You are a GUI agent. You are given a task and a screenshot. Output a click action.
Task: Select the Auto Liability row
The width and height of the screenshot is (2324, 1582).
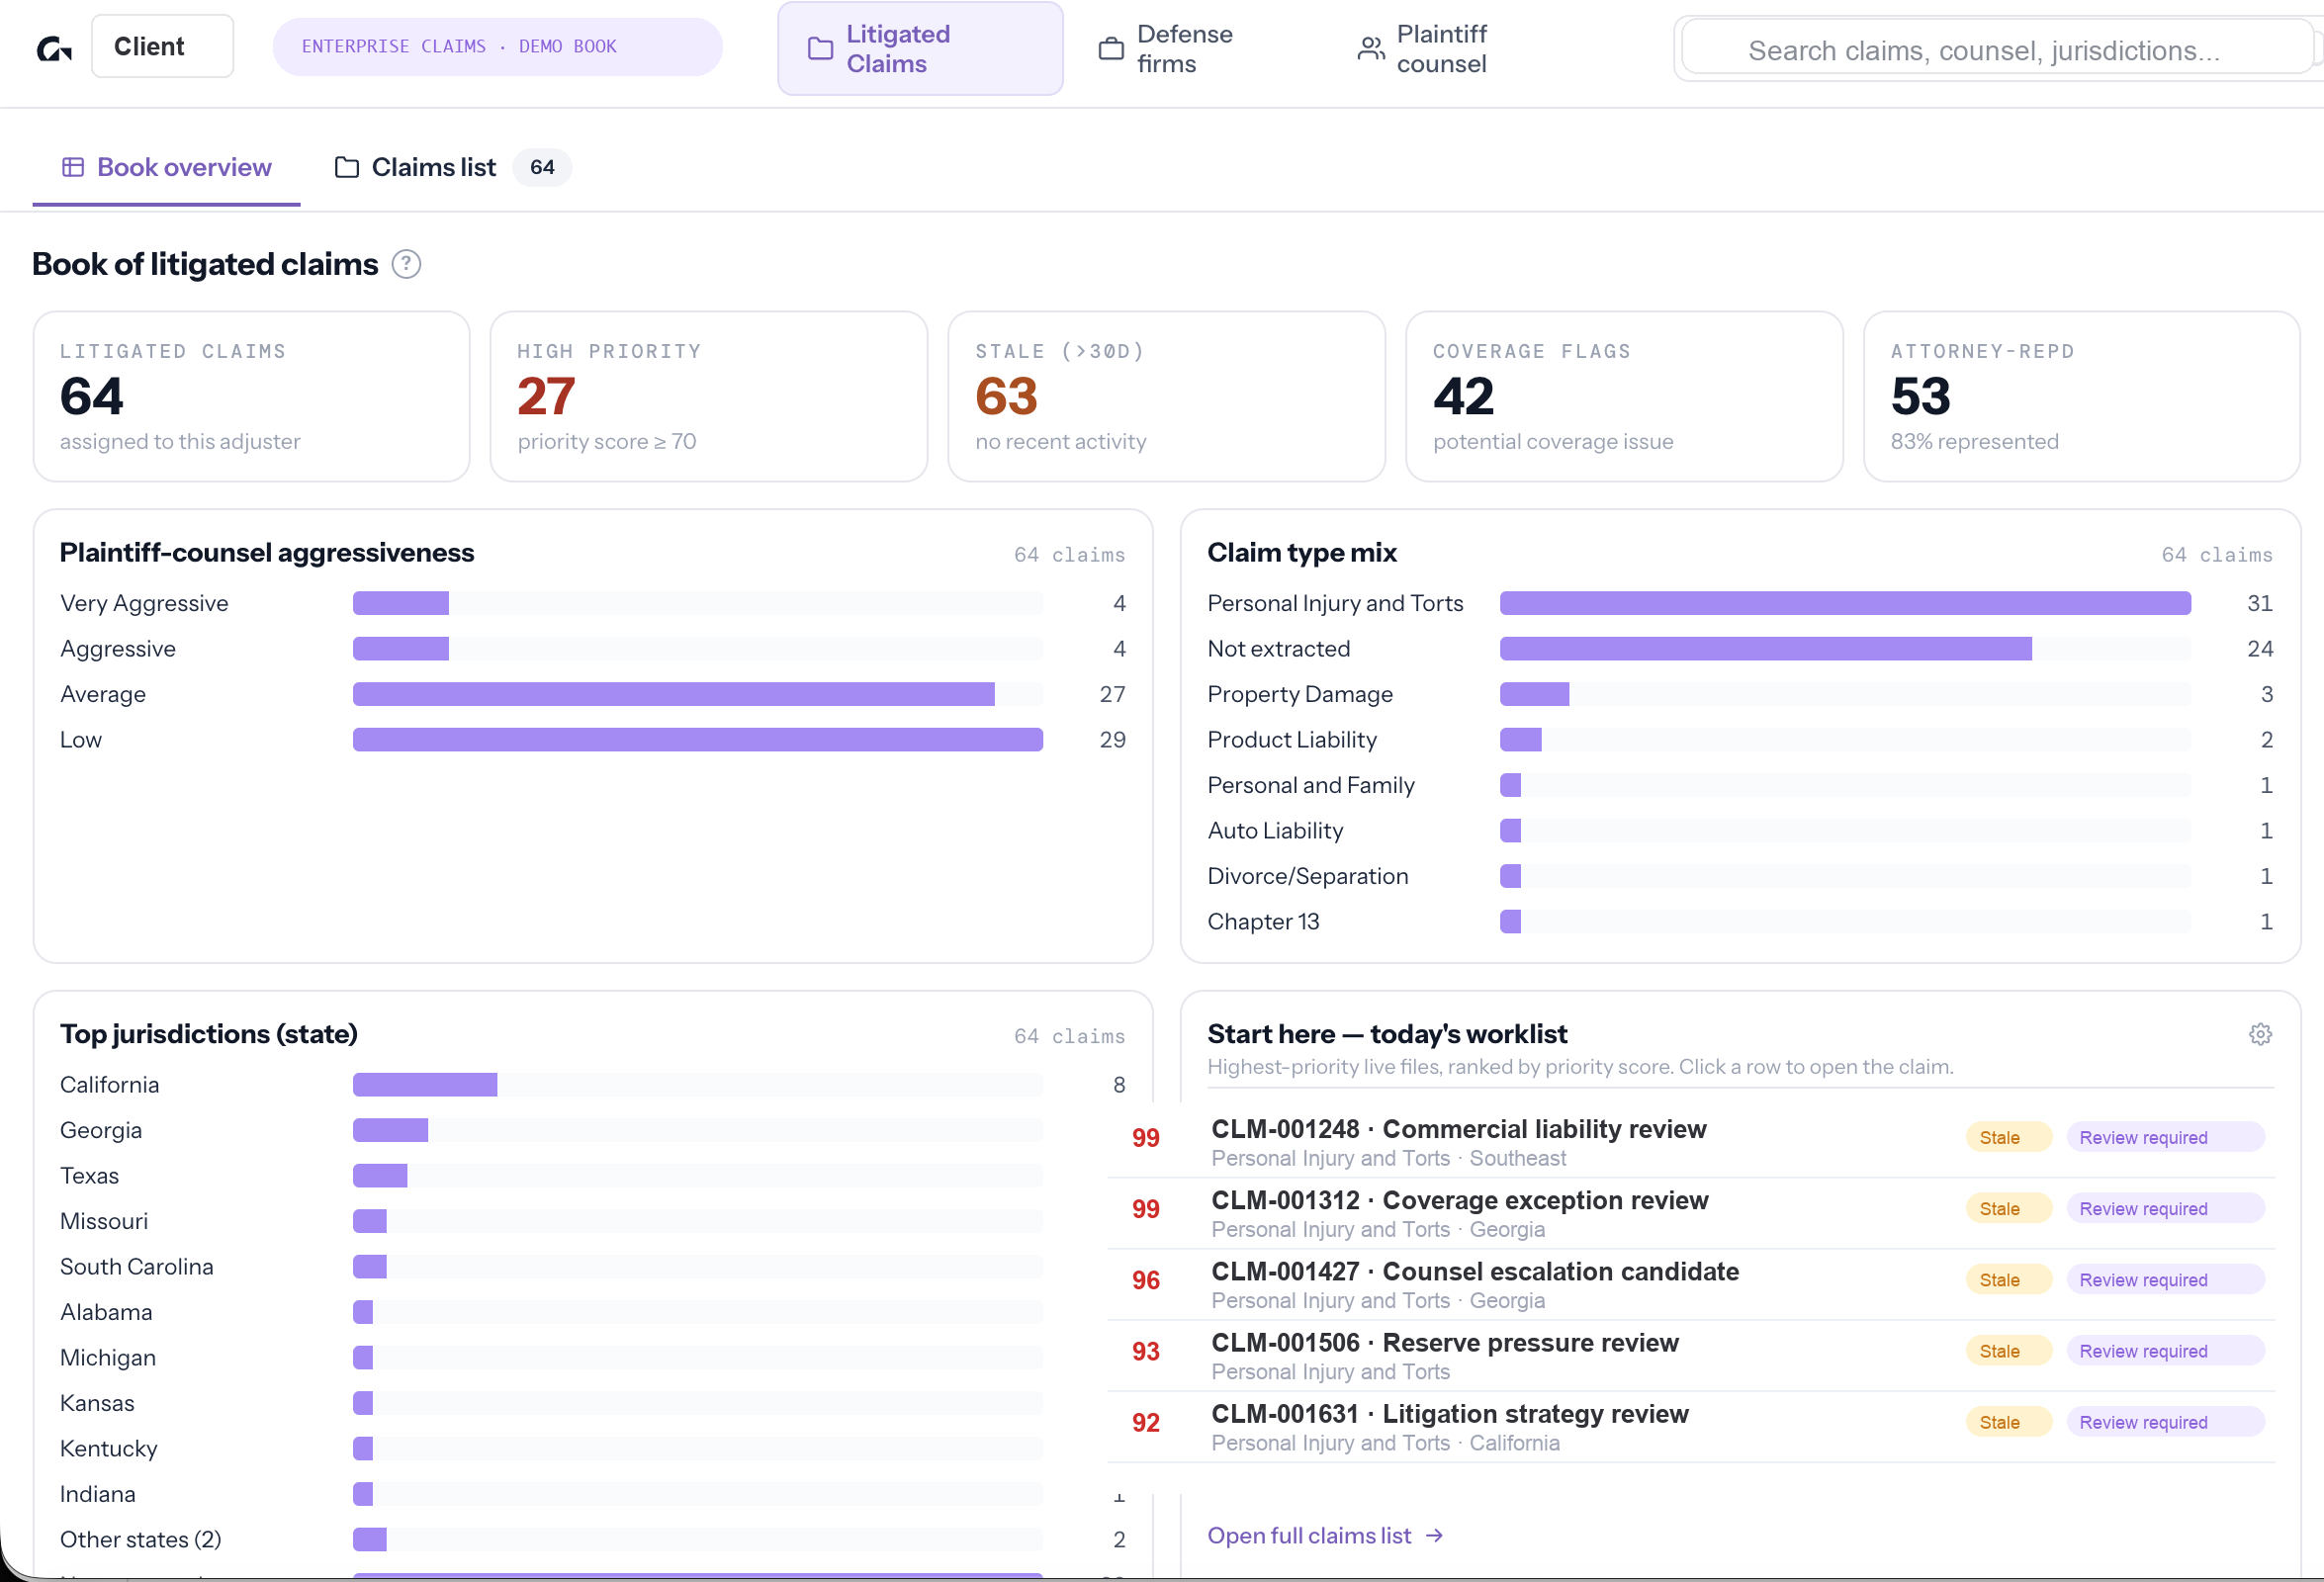[x=1739, y=831]
